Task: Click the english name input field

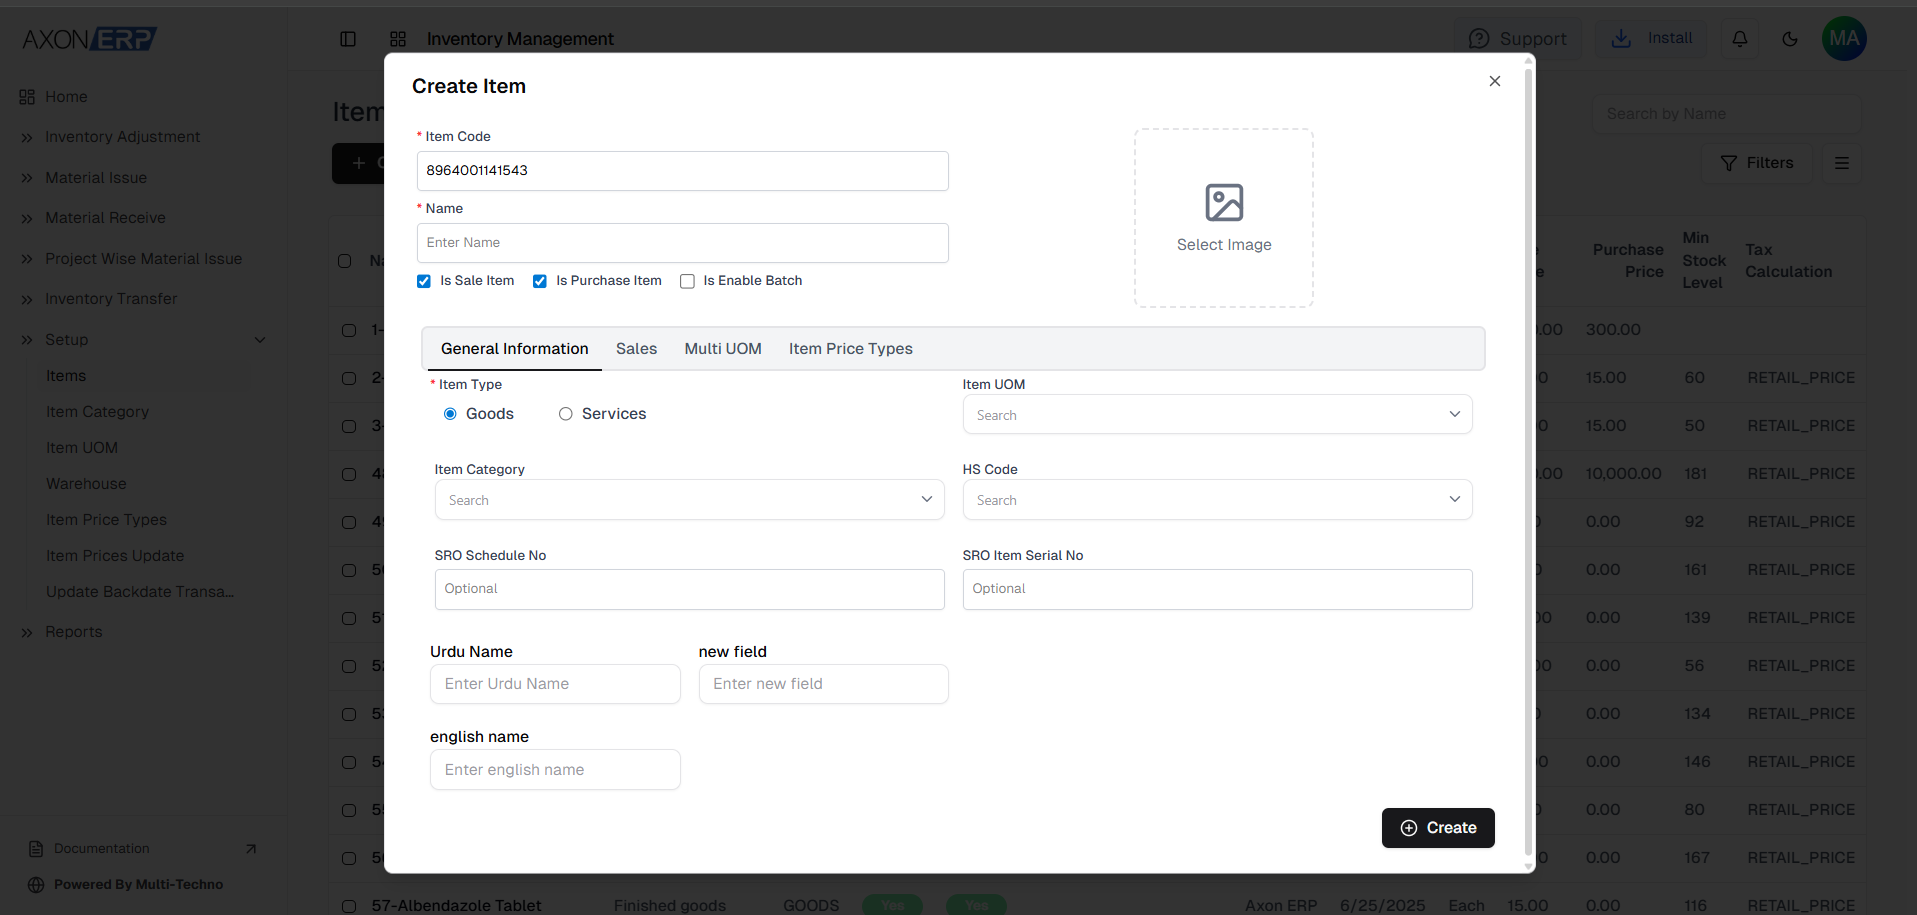Action: coord(555,770)
